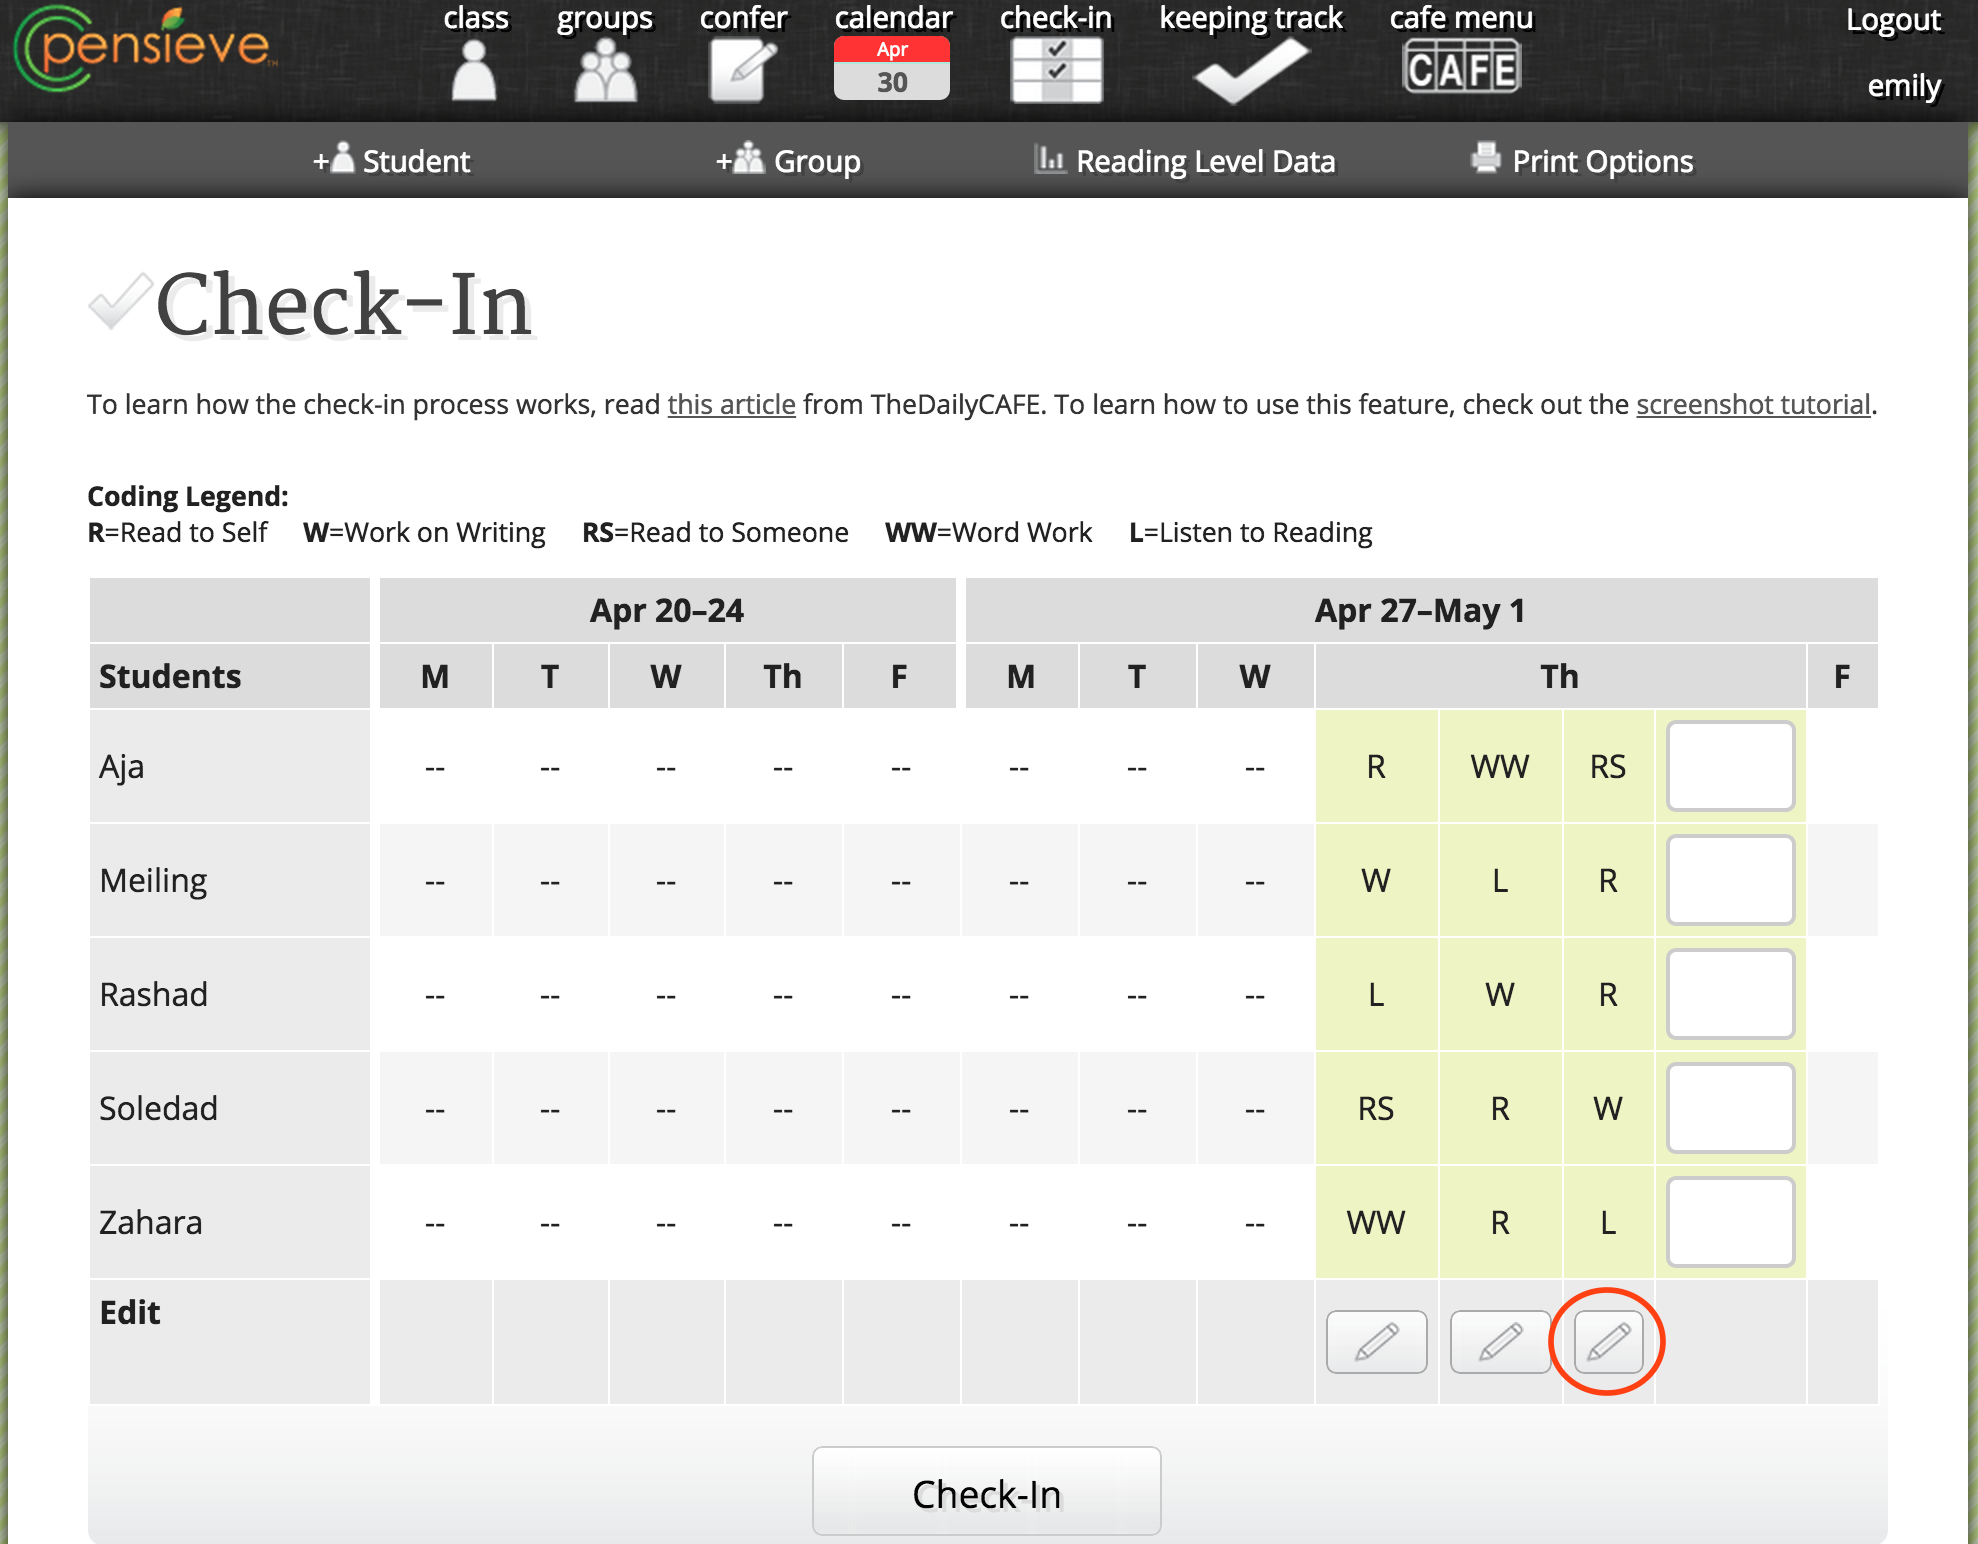Click the Edit row label

coord(130,1312)
